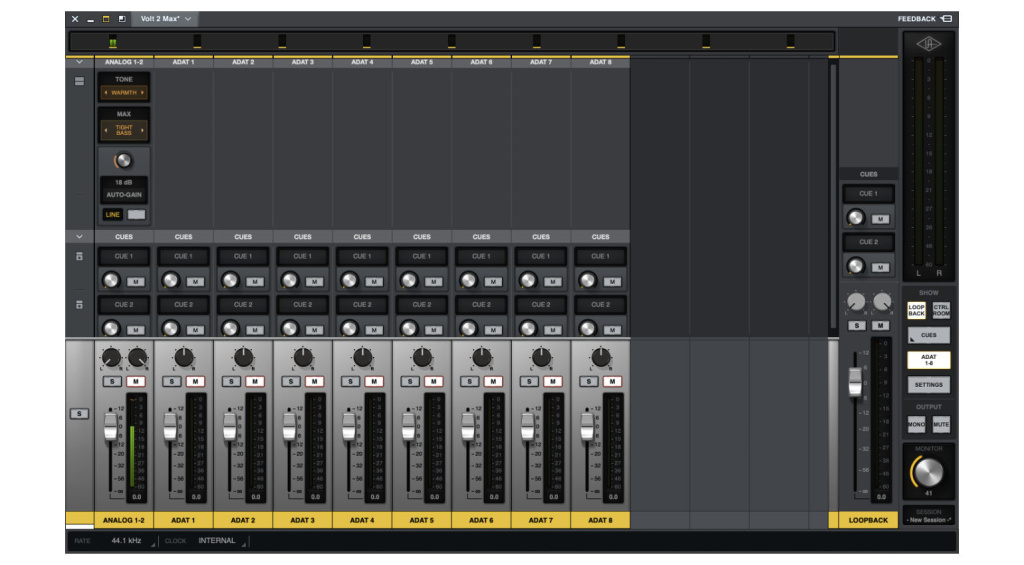Viewport: 1024px width, 565px height.
Task: Click the Cue 2 row icon in left gutter
Action: click(79, 305)
